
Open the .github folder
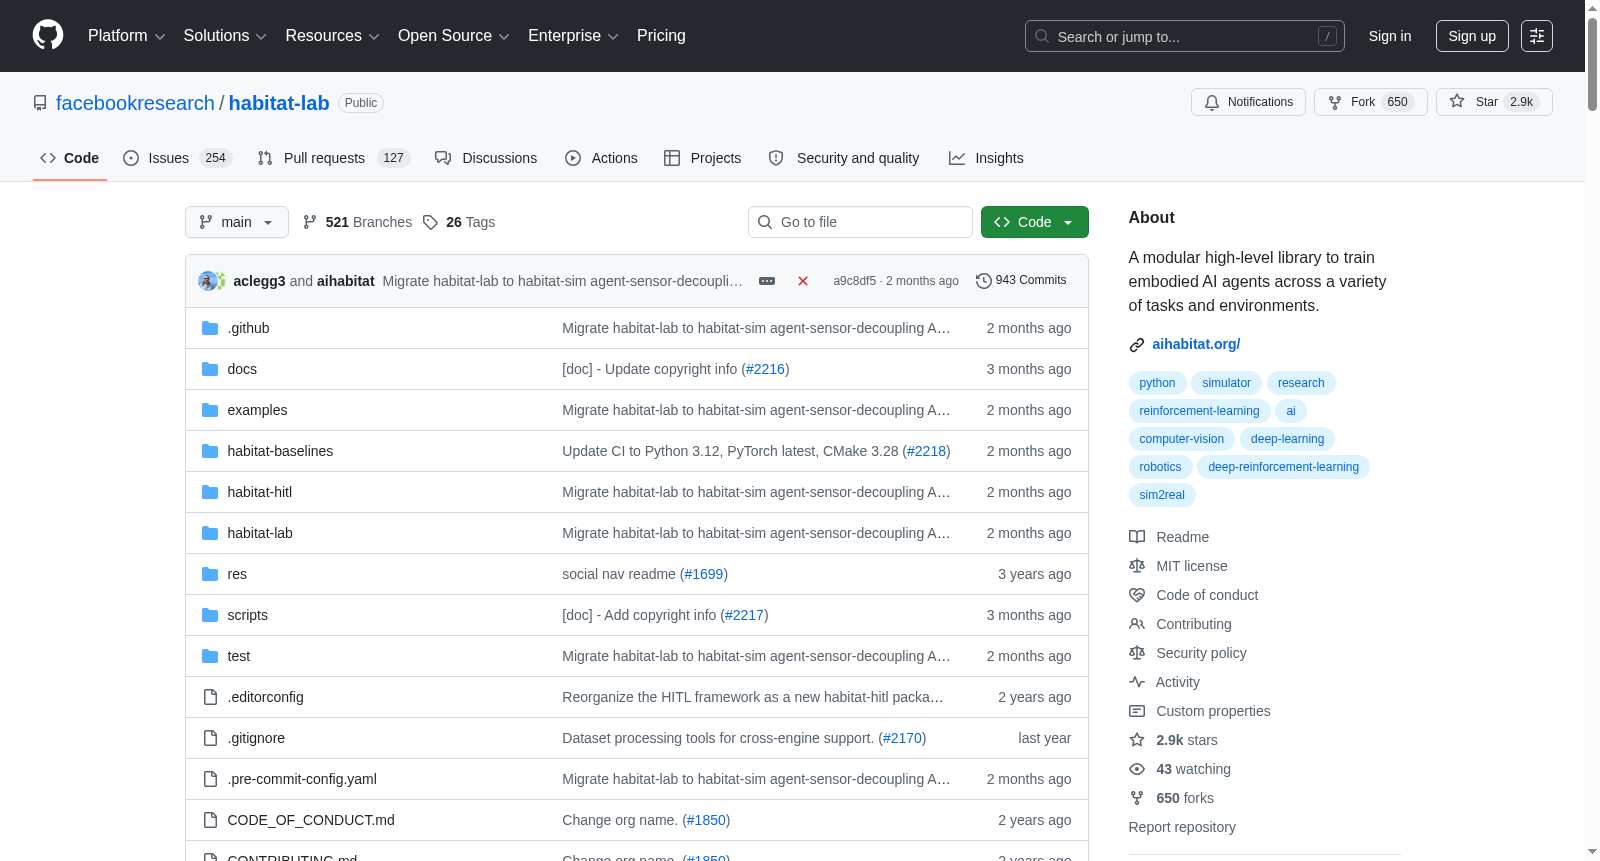click(x=248, y=328)
